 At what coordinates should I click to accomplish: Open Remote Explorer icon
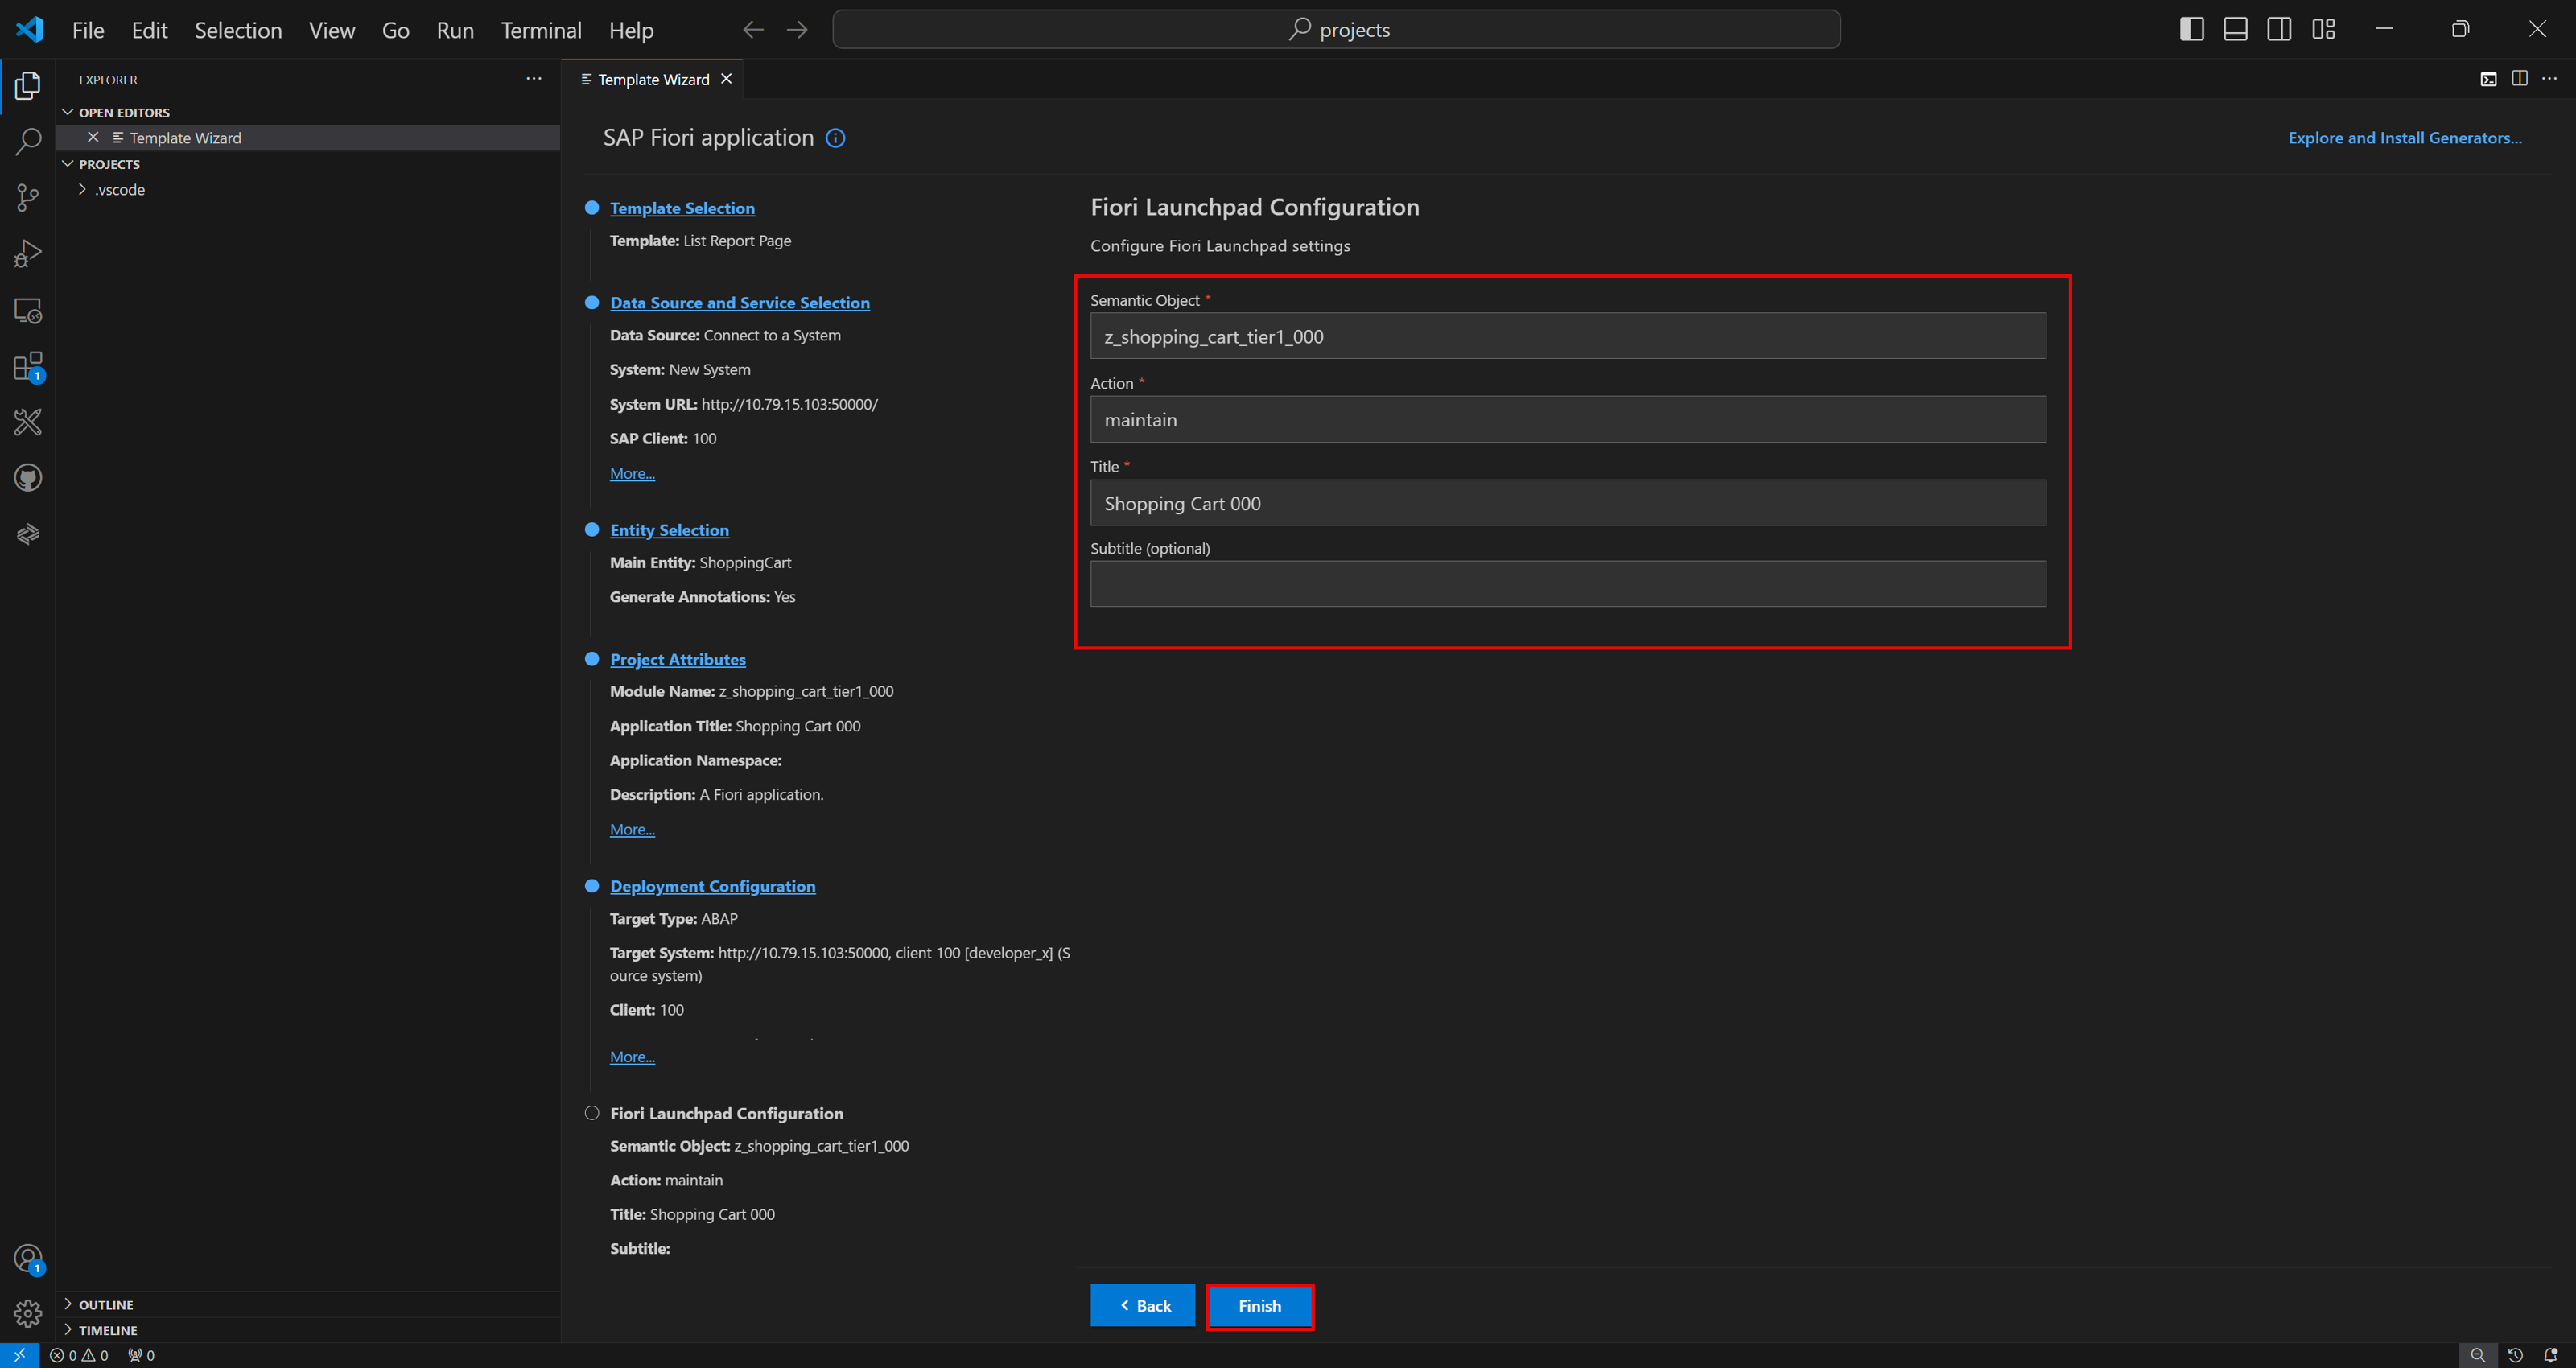[x=28, y=311]
